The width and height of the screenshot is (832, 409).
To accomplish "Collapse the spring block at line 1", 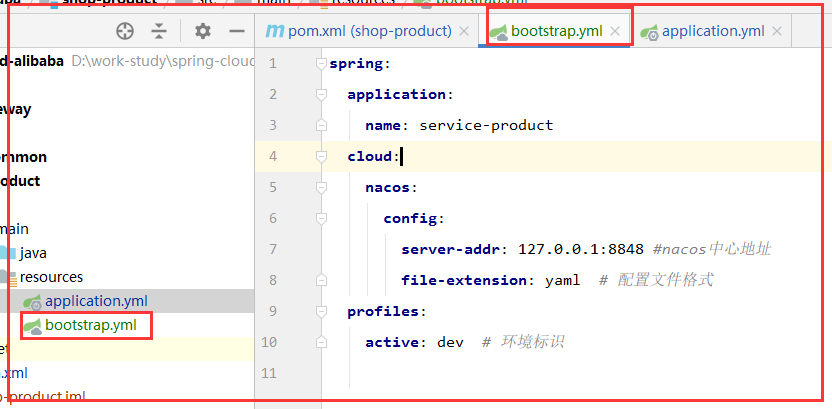I will point(320,64).
